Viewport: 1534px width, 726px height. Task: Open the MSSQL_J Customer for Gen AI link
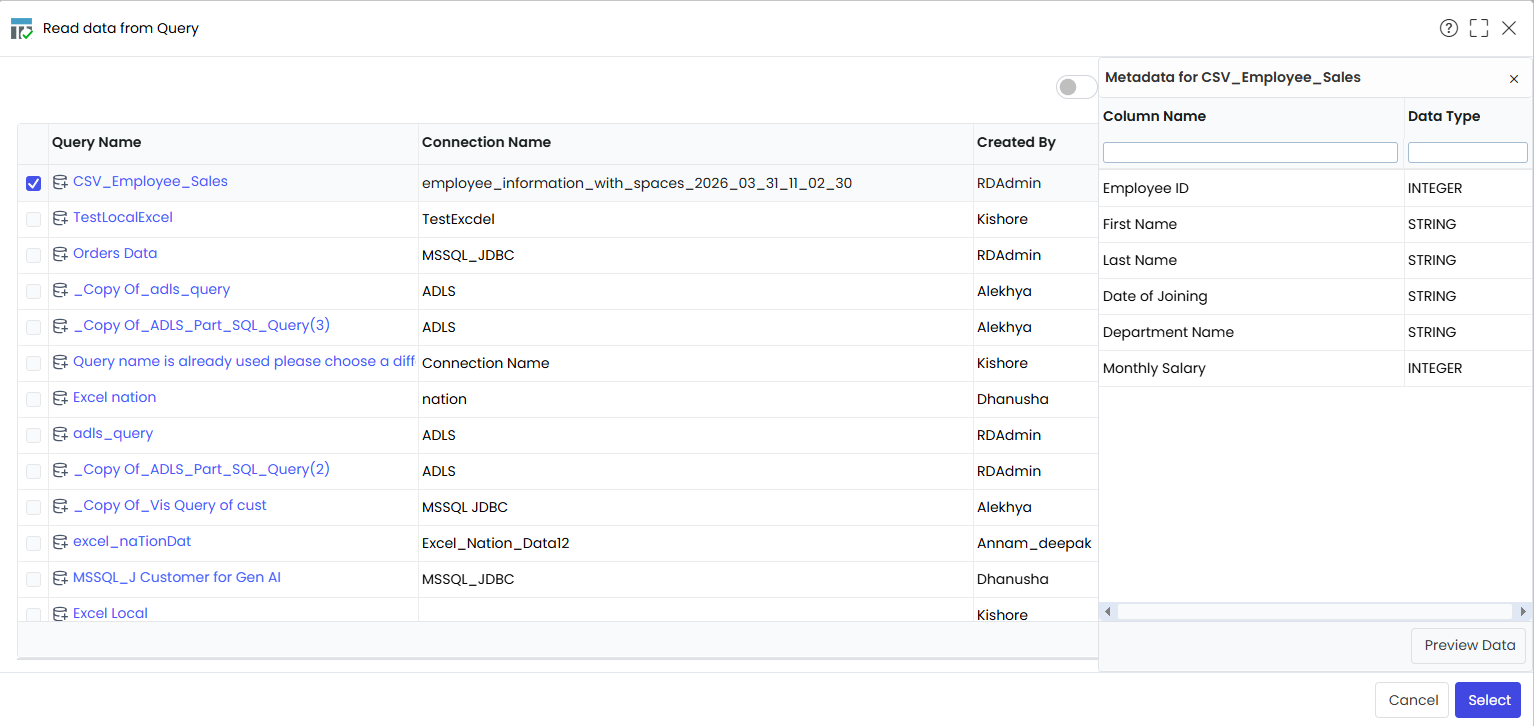pos(177,577)
